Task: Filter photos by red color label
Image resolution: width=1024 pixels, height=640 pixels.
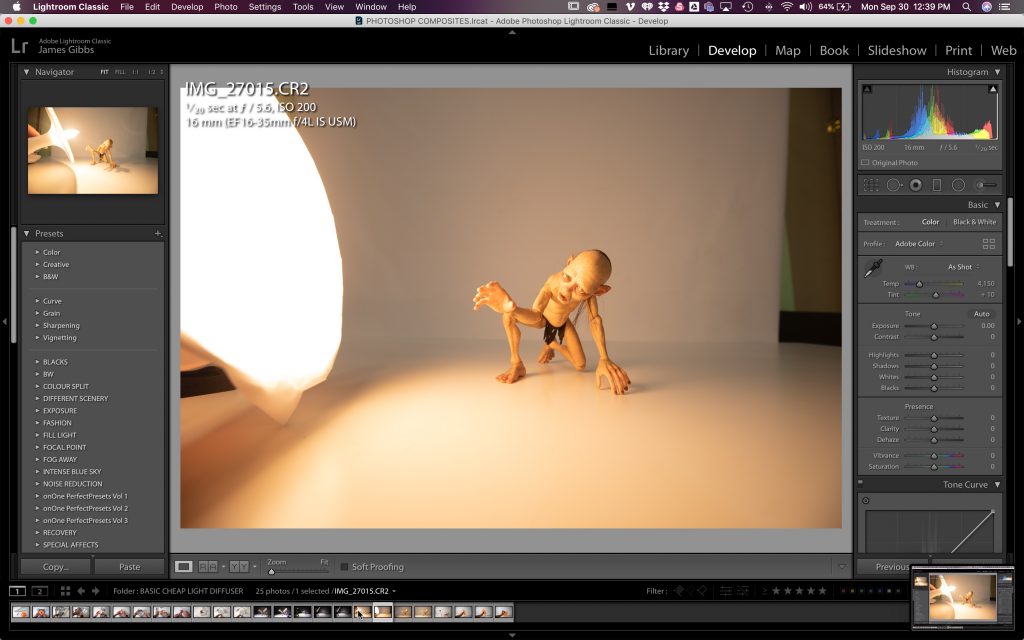Action: (844, 591)
